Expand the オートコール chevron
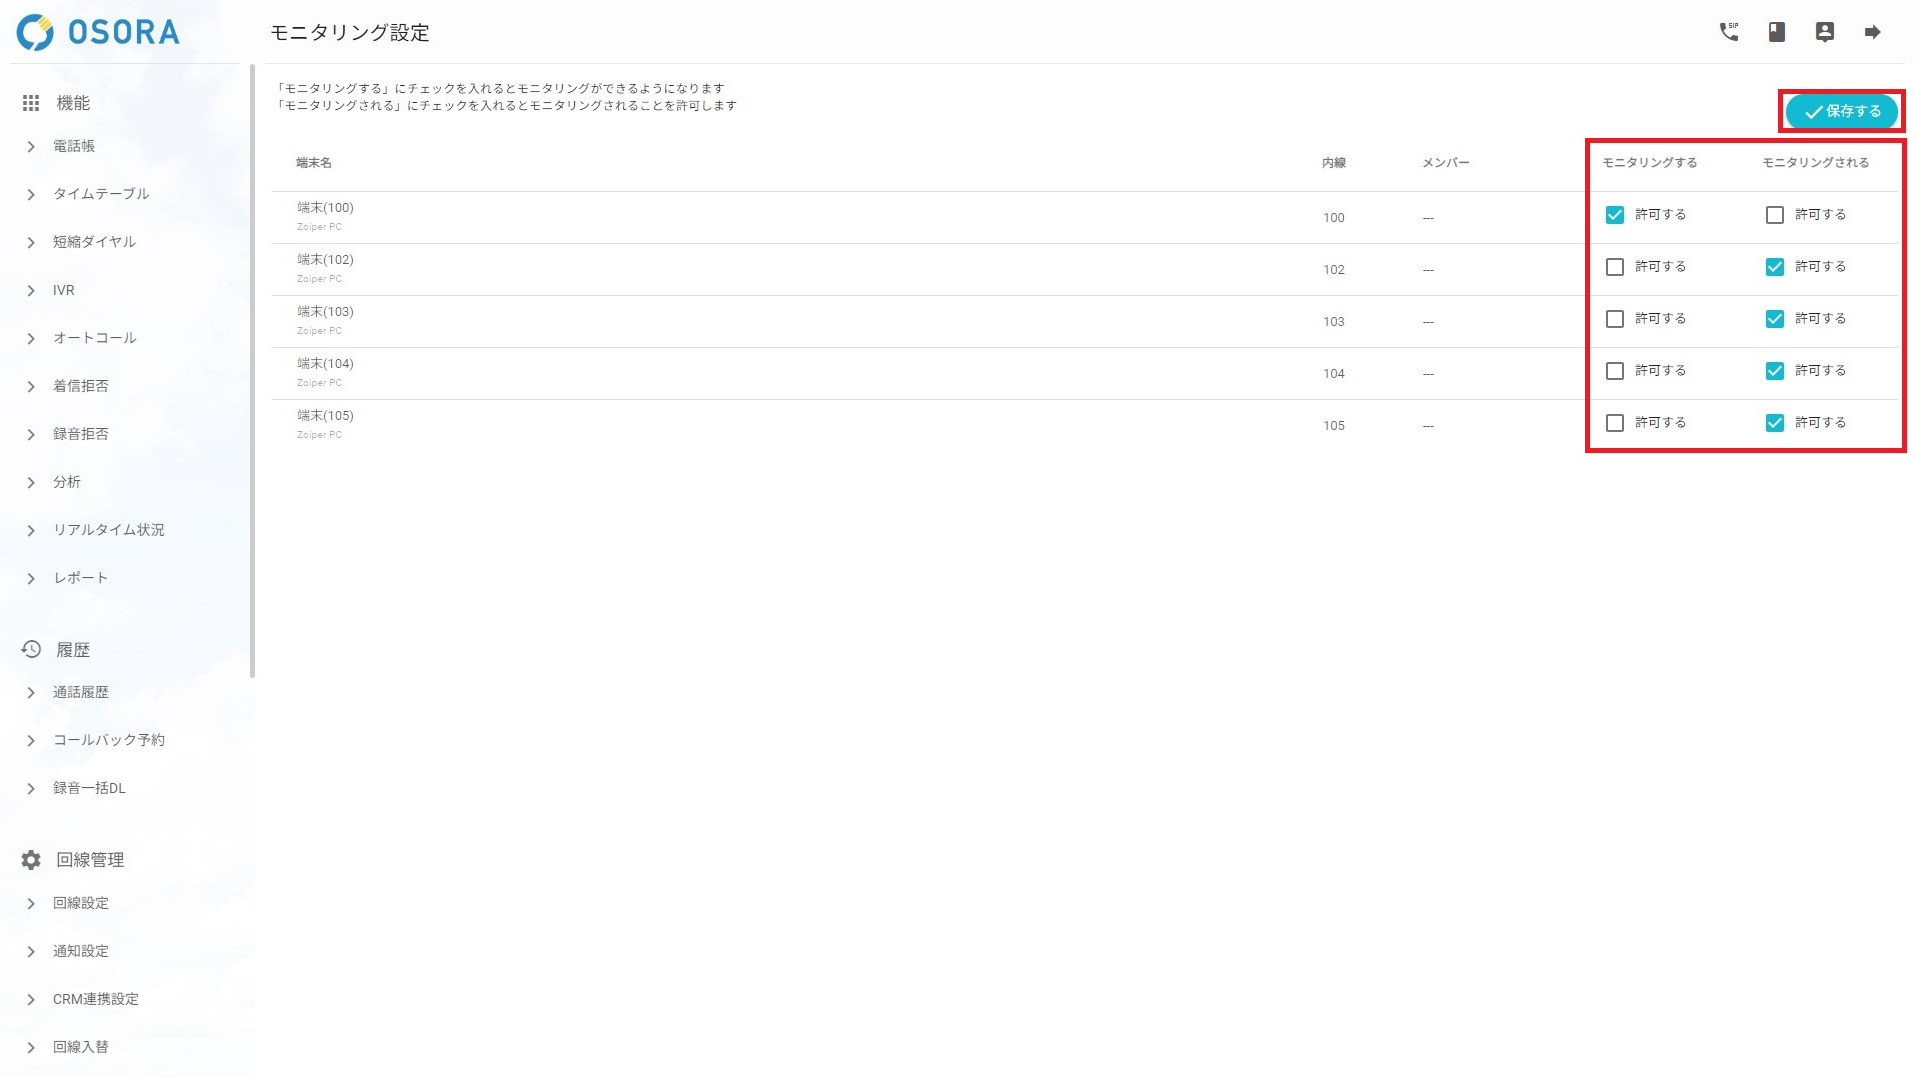Screen dimensions: 1914x1077 click(x=31, y=338)
